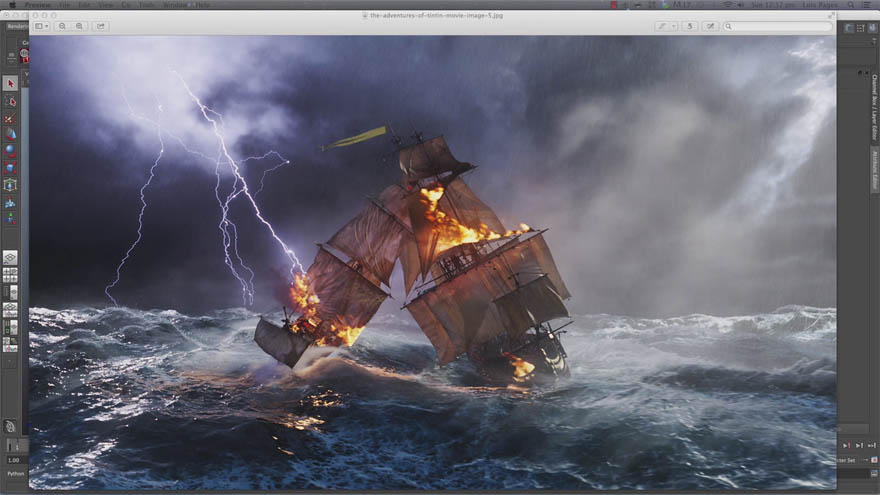Screen dimensions: 880x495
Task: Choose Maya persp/graph editor layout
Action: pos(10,310)
